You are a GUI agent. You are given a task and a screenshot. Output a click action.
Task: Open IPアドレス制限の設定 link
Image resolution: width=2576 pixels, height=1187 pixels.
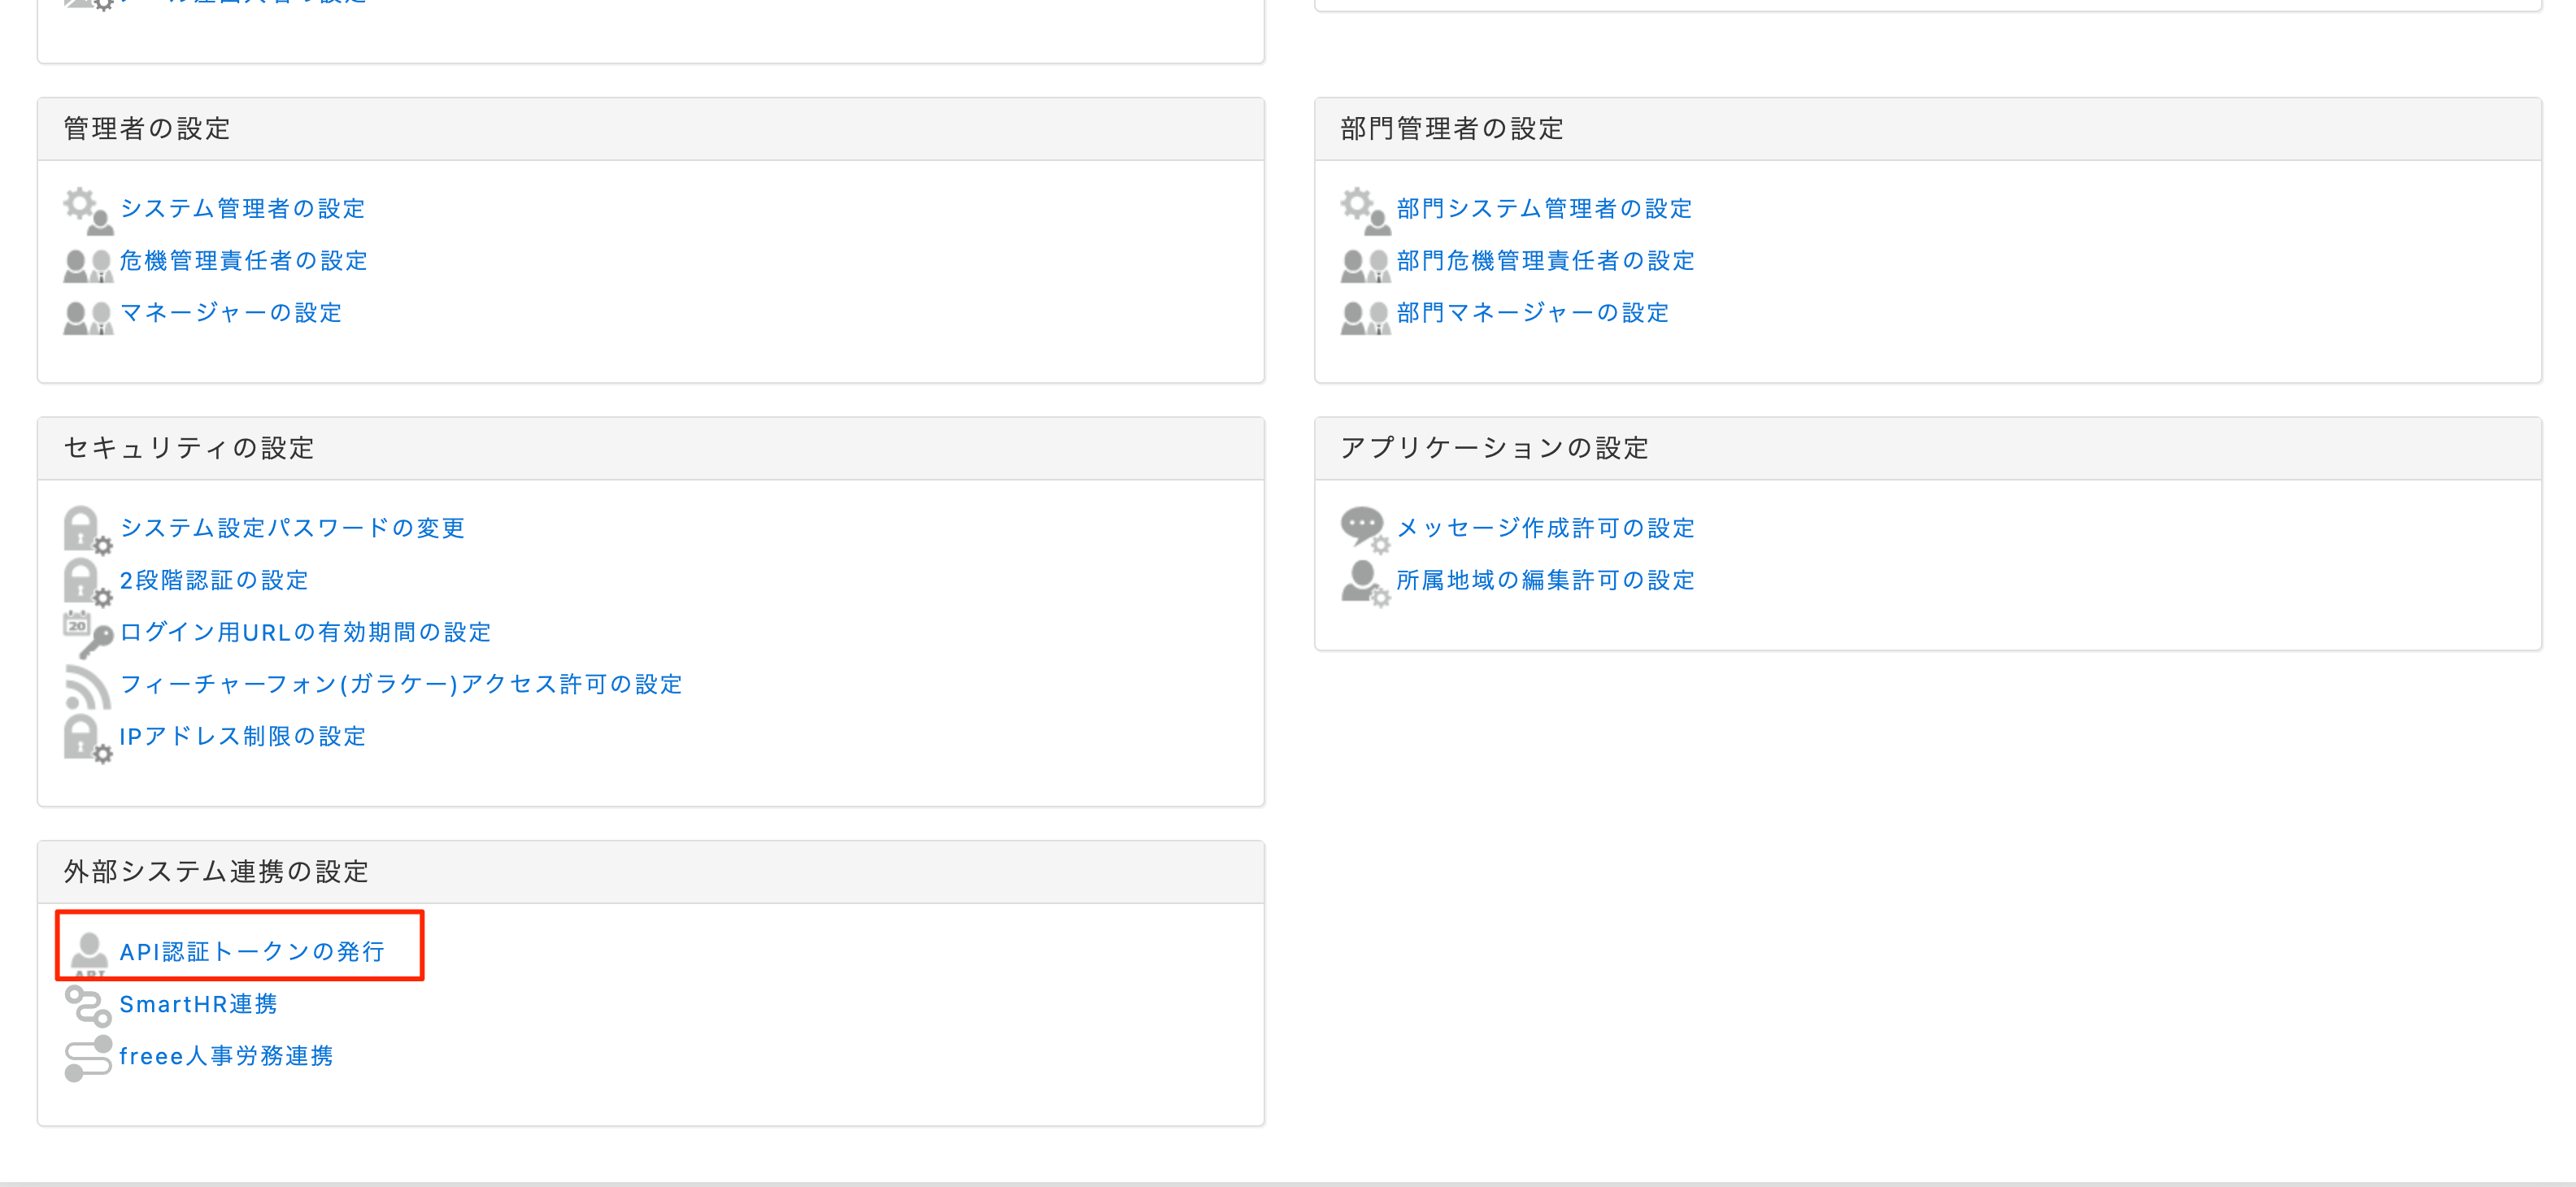(243, 737)
